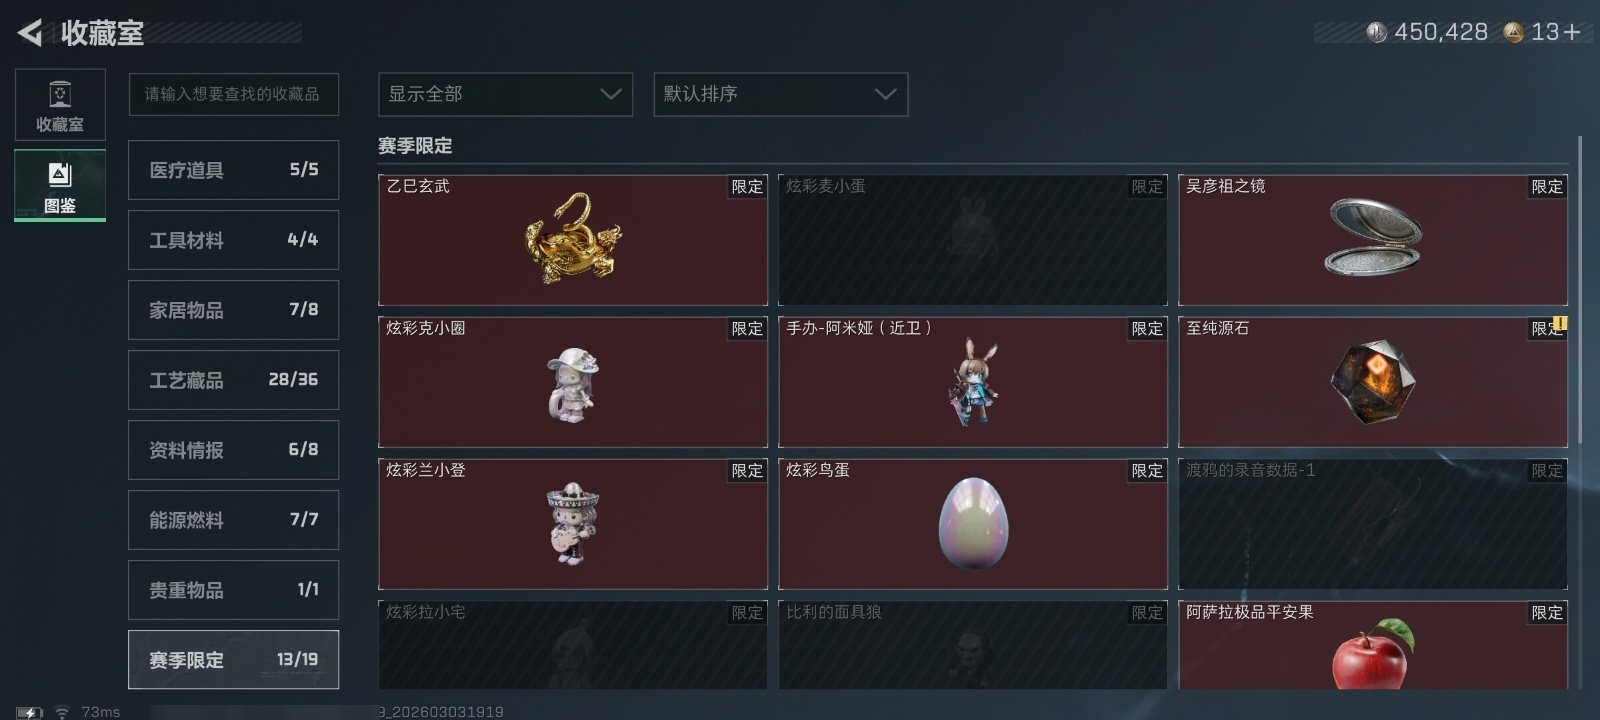
Task: Switch to the 工艺藏品 category
Action: coord(233,380)
